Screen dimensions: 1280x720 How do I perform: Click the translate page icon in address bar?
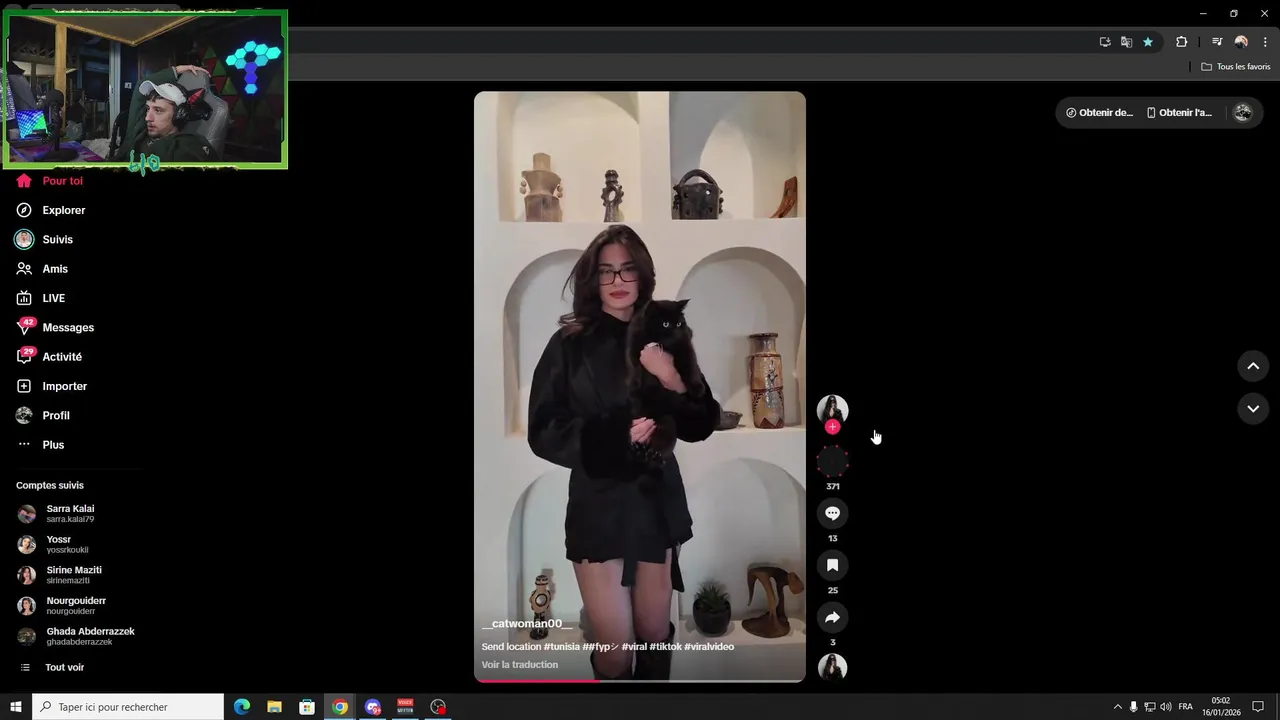(x=1126, y=42)
